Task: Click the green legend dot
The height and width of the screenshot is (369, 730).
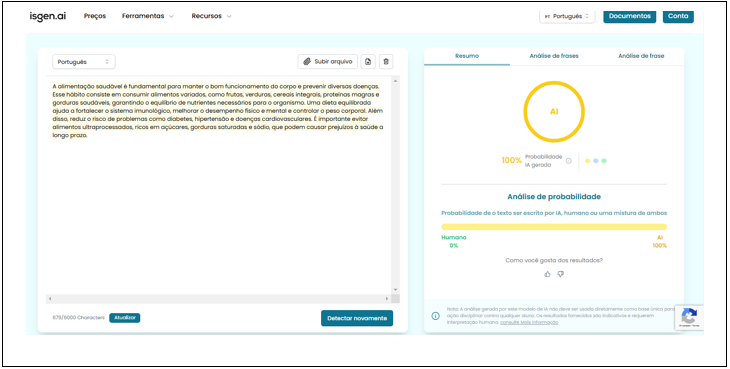Action: 604,161
